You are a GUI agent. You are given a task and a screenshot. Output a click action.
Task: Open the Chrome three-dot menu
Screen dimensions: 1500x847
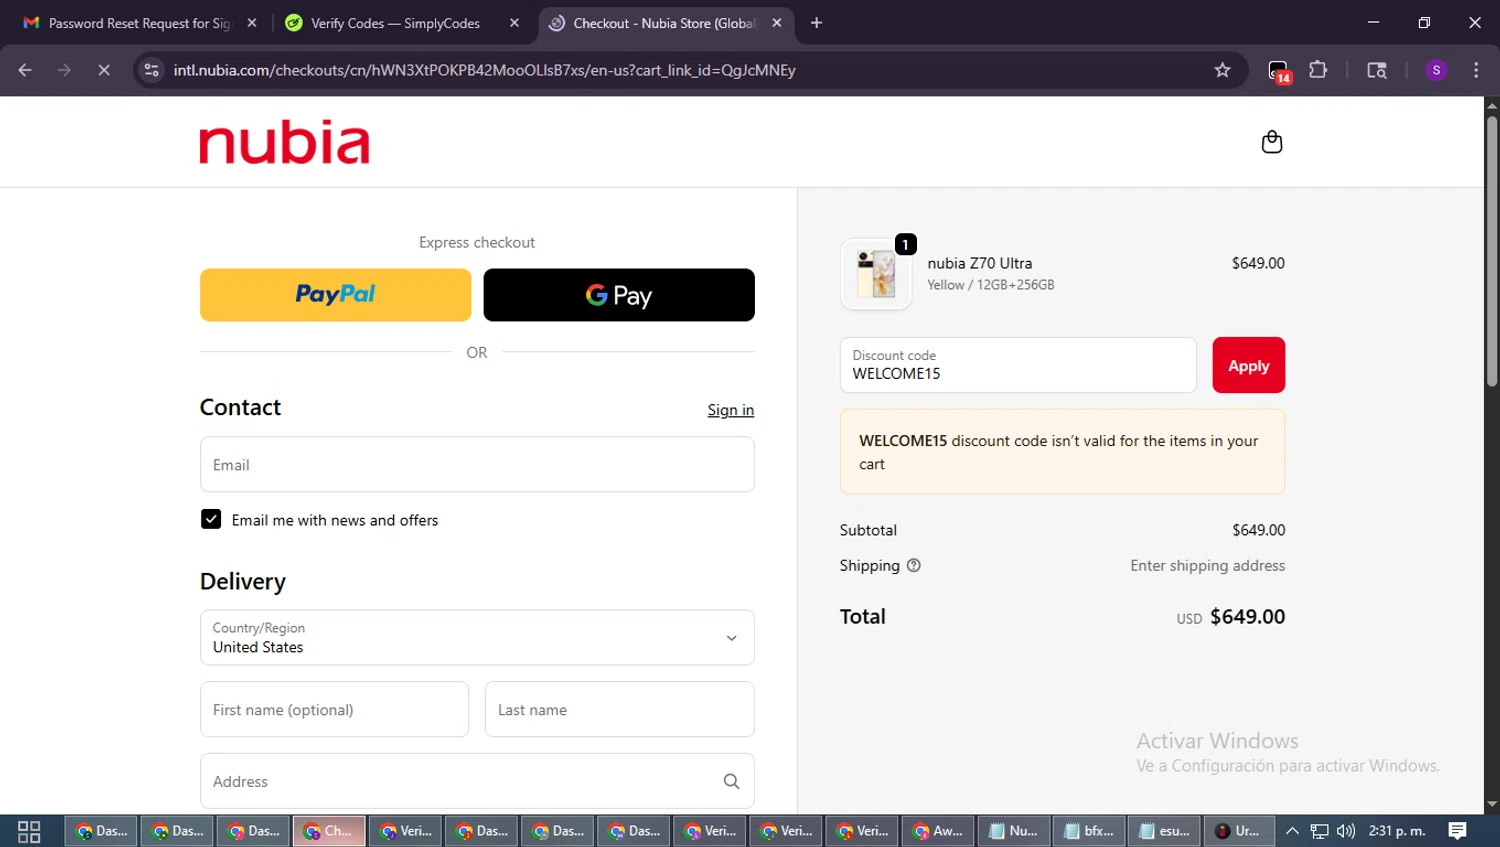coord(1476,70)
